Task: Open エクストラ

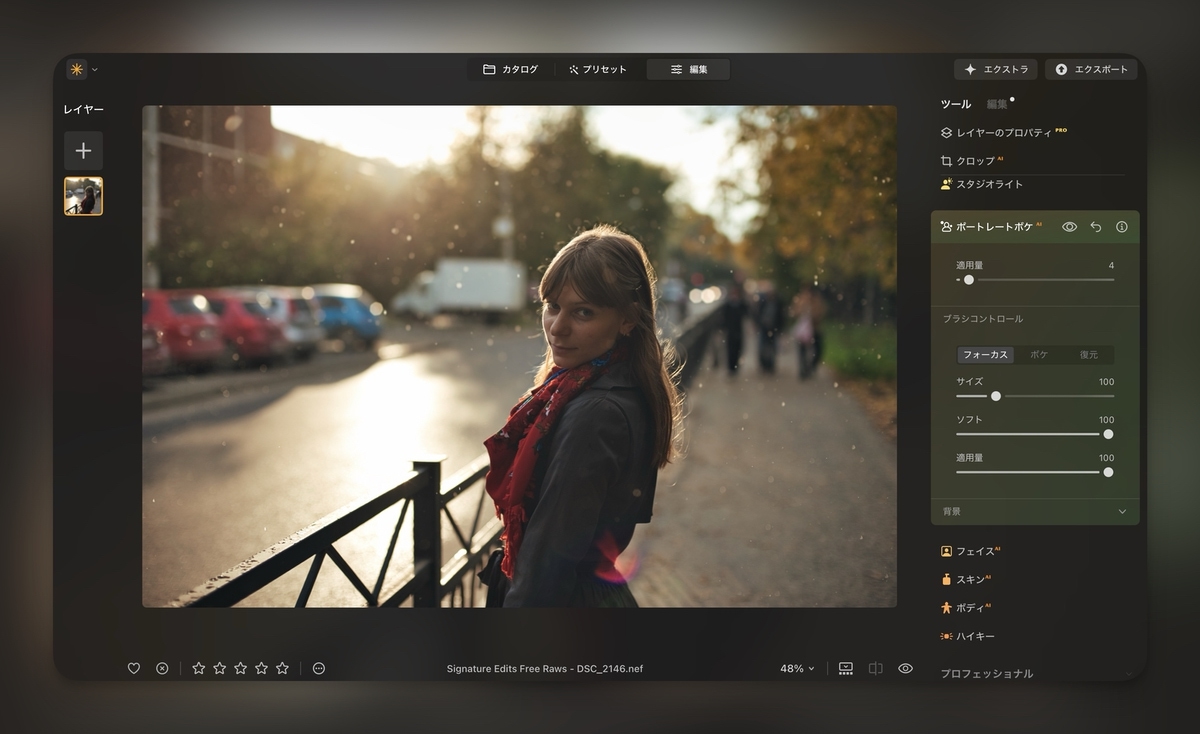Action: (996, 69)
